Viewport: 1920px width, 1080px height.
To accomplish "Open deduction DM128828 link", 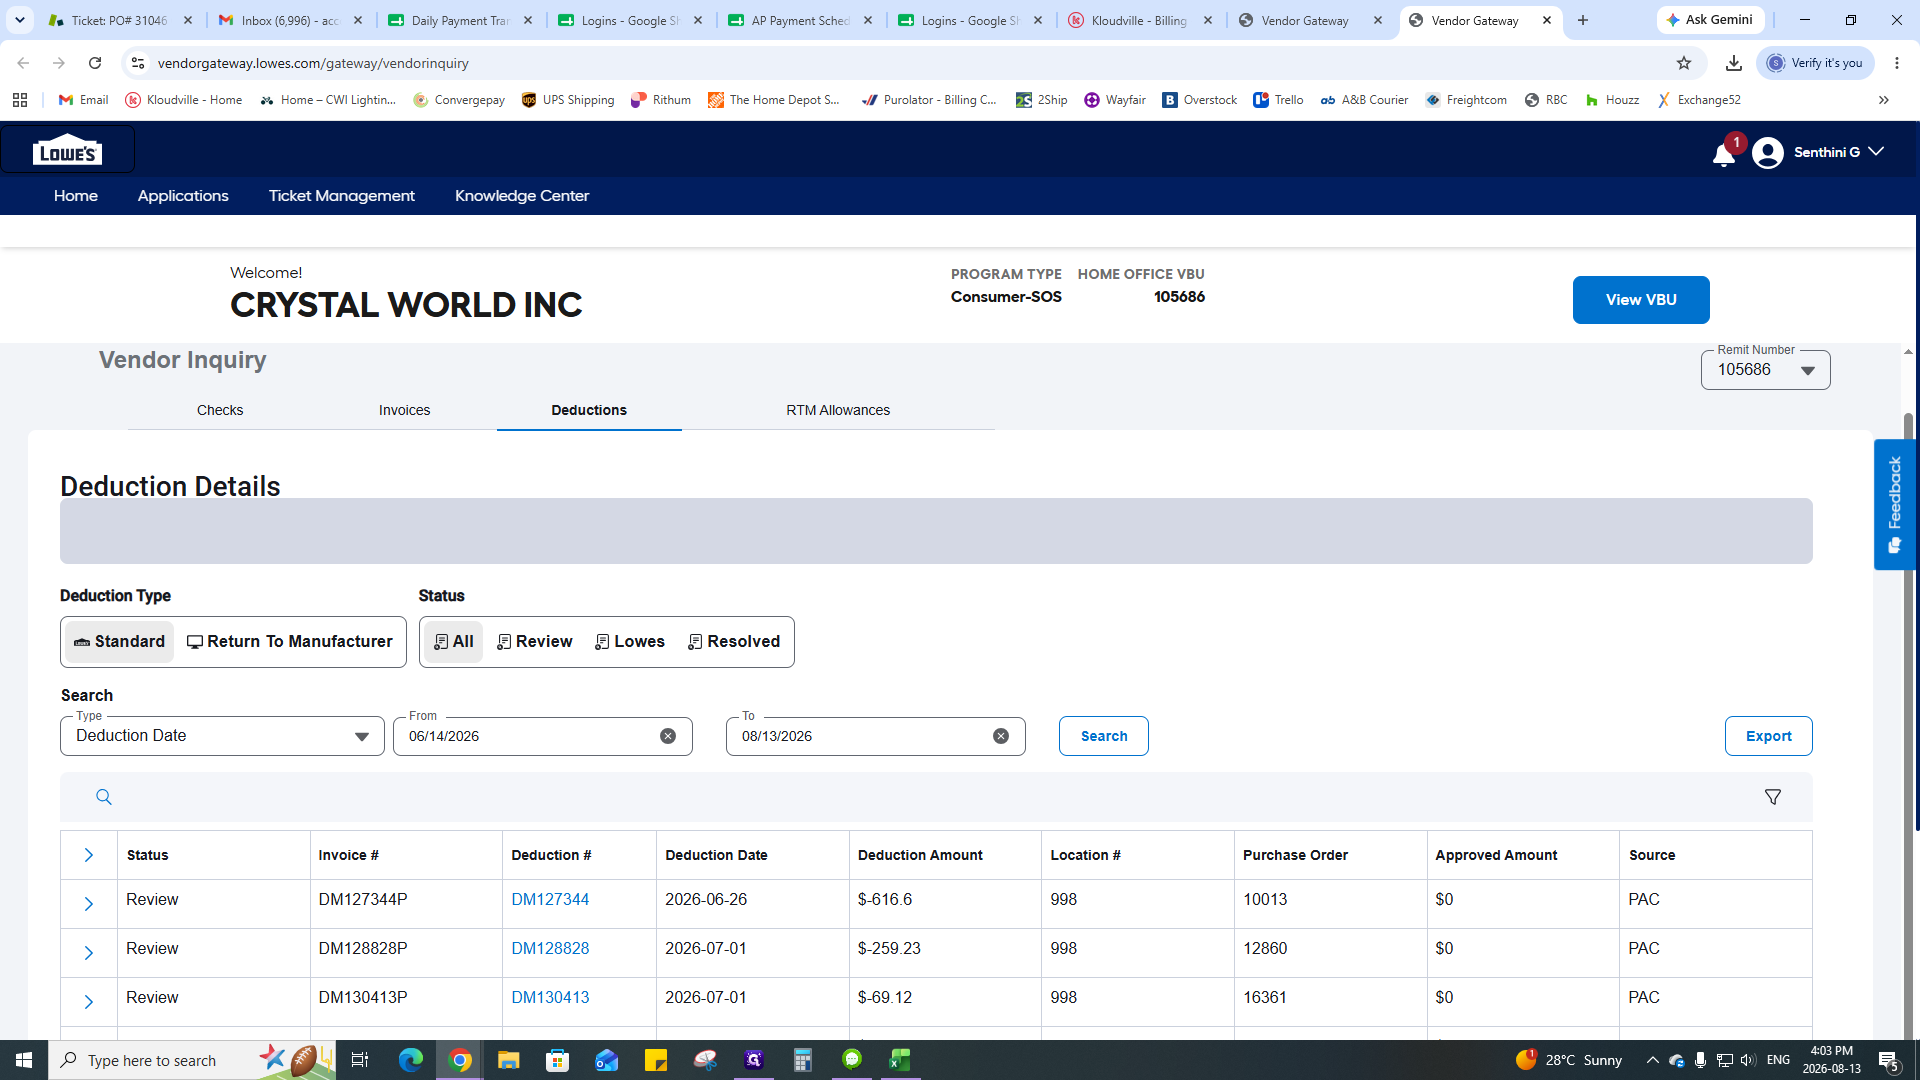I will pos(550,948).
